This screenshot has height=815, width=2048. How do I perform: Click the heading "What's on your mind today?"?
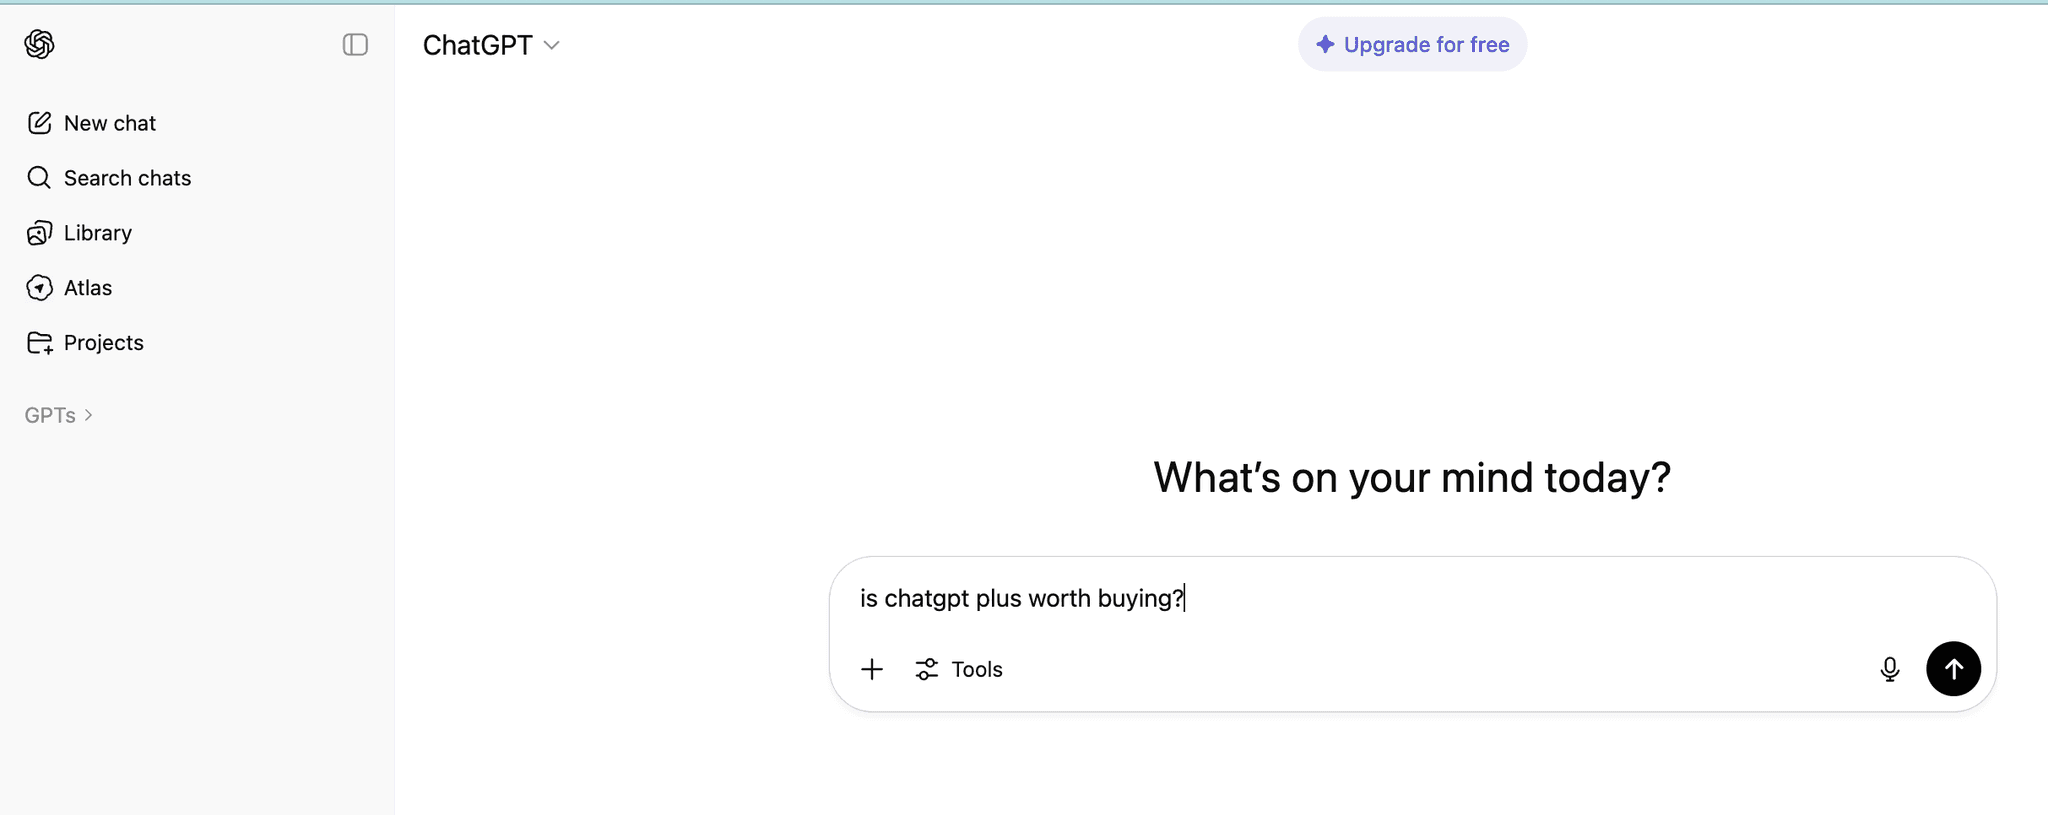pyautogui.click(x=1412, y=477)
